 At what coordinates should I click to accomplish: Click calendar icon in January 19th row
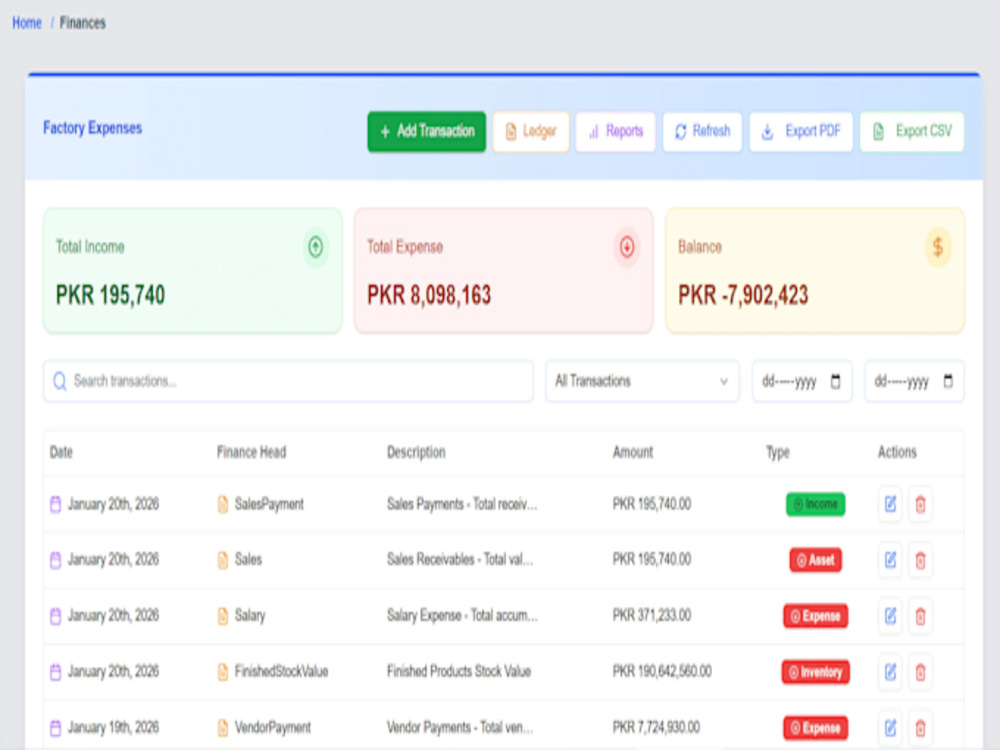55,728
